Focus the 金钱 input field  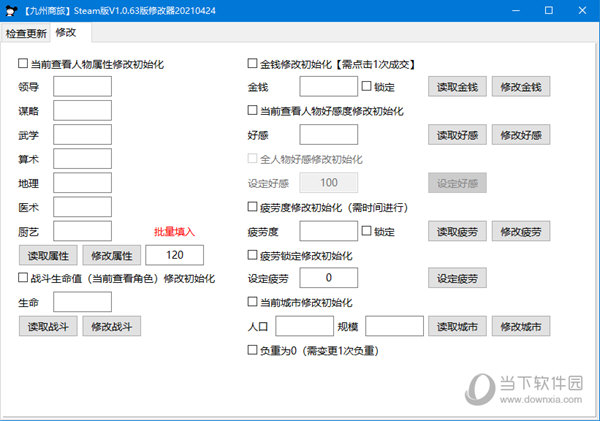(x=329, y=86)
